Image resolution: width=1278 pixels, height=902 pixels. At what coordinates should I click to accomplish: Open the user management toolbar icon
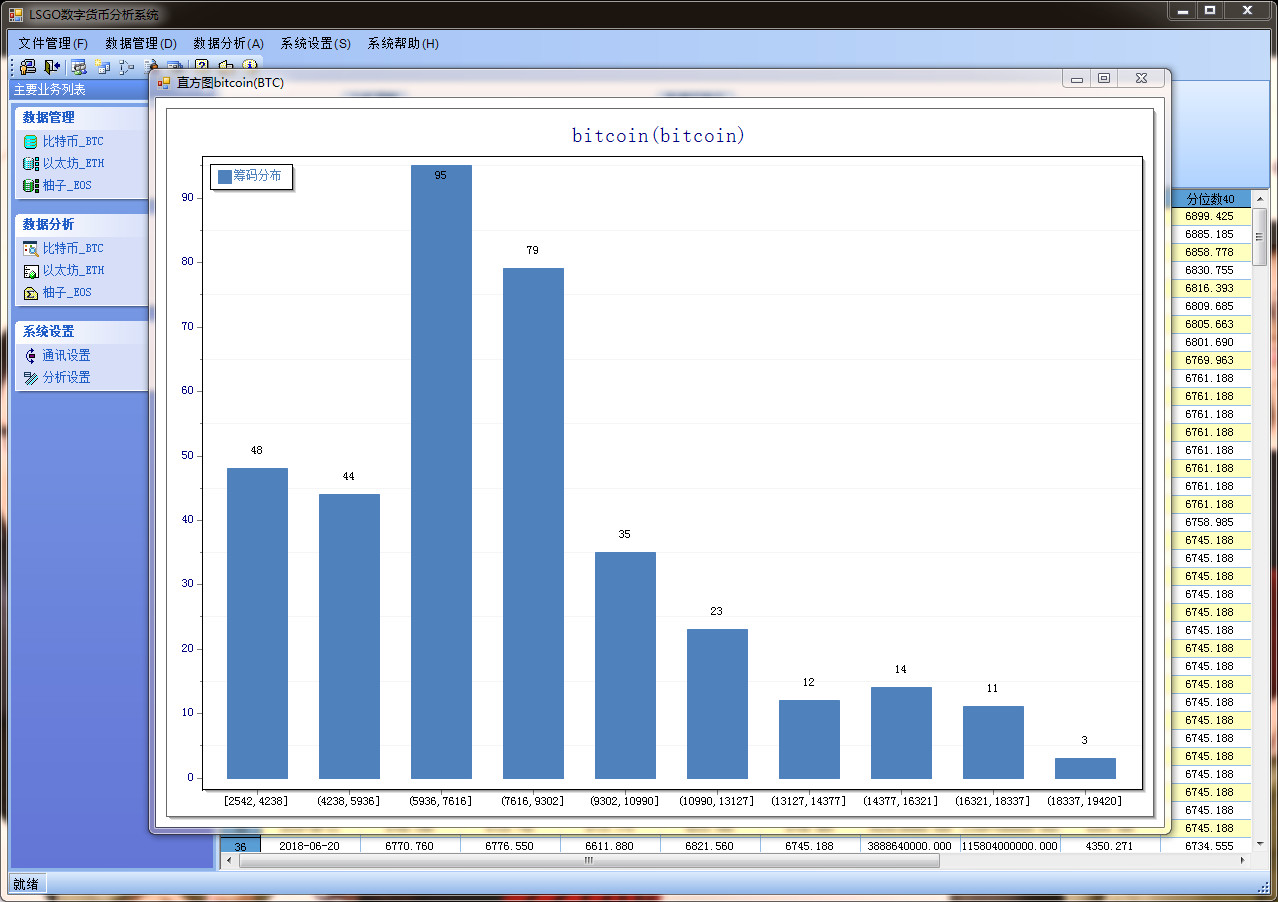78,67
